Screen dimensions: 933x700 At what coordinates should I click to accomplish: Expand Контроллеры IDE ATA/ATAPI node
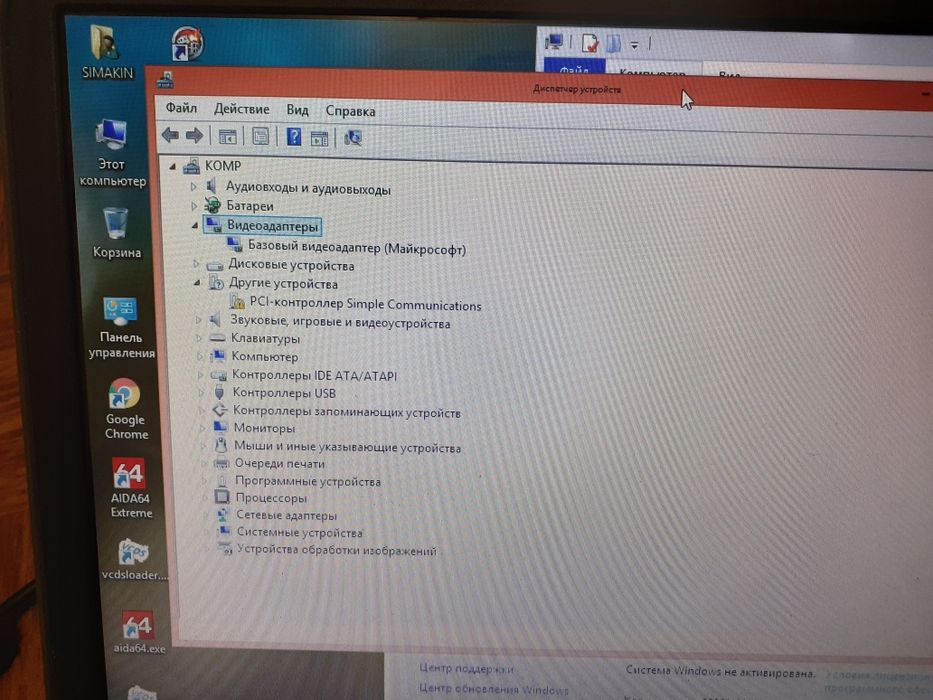point(201,375)
